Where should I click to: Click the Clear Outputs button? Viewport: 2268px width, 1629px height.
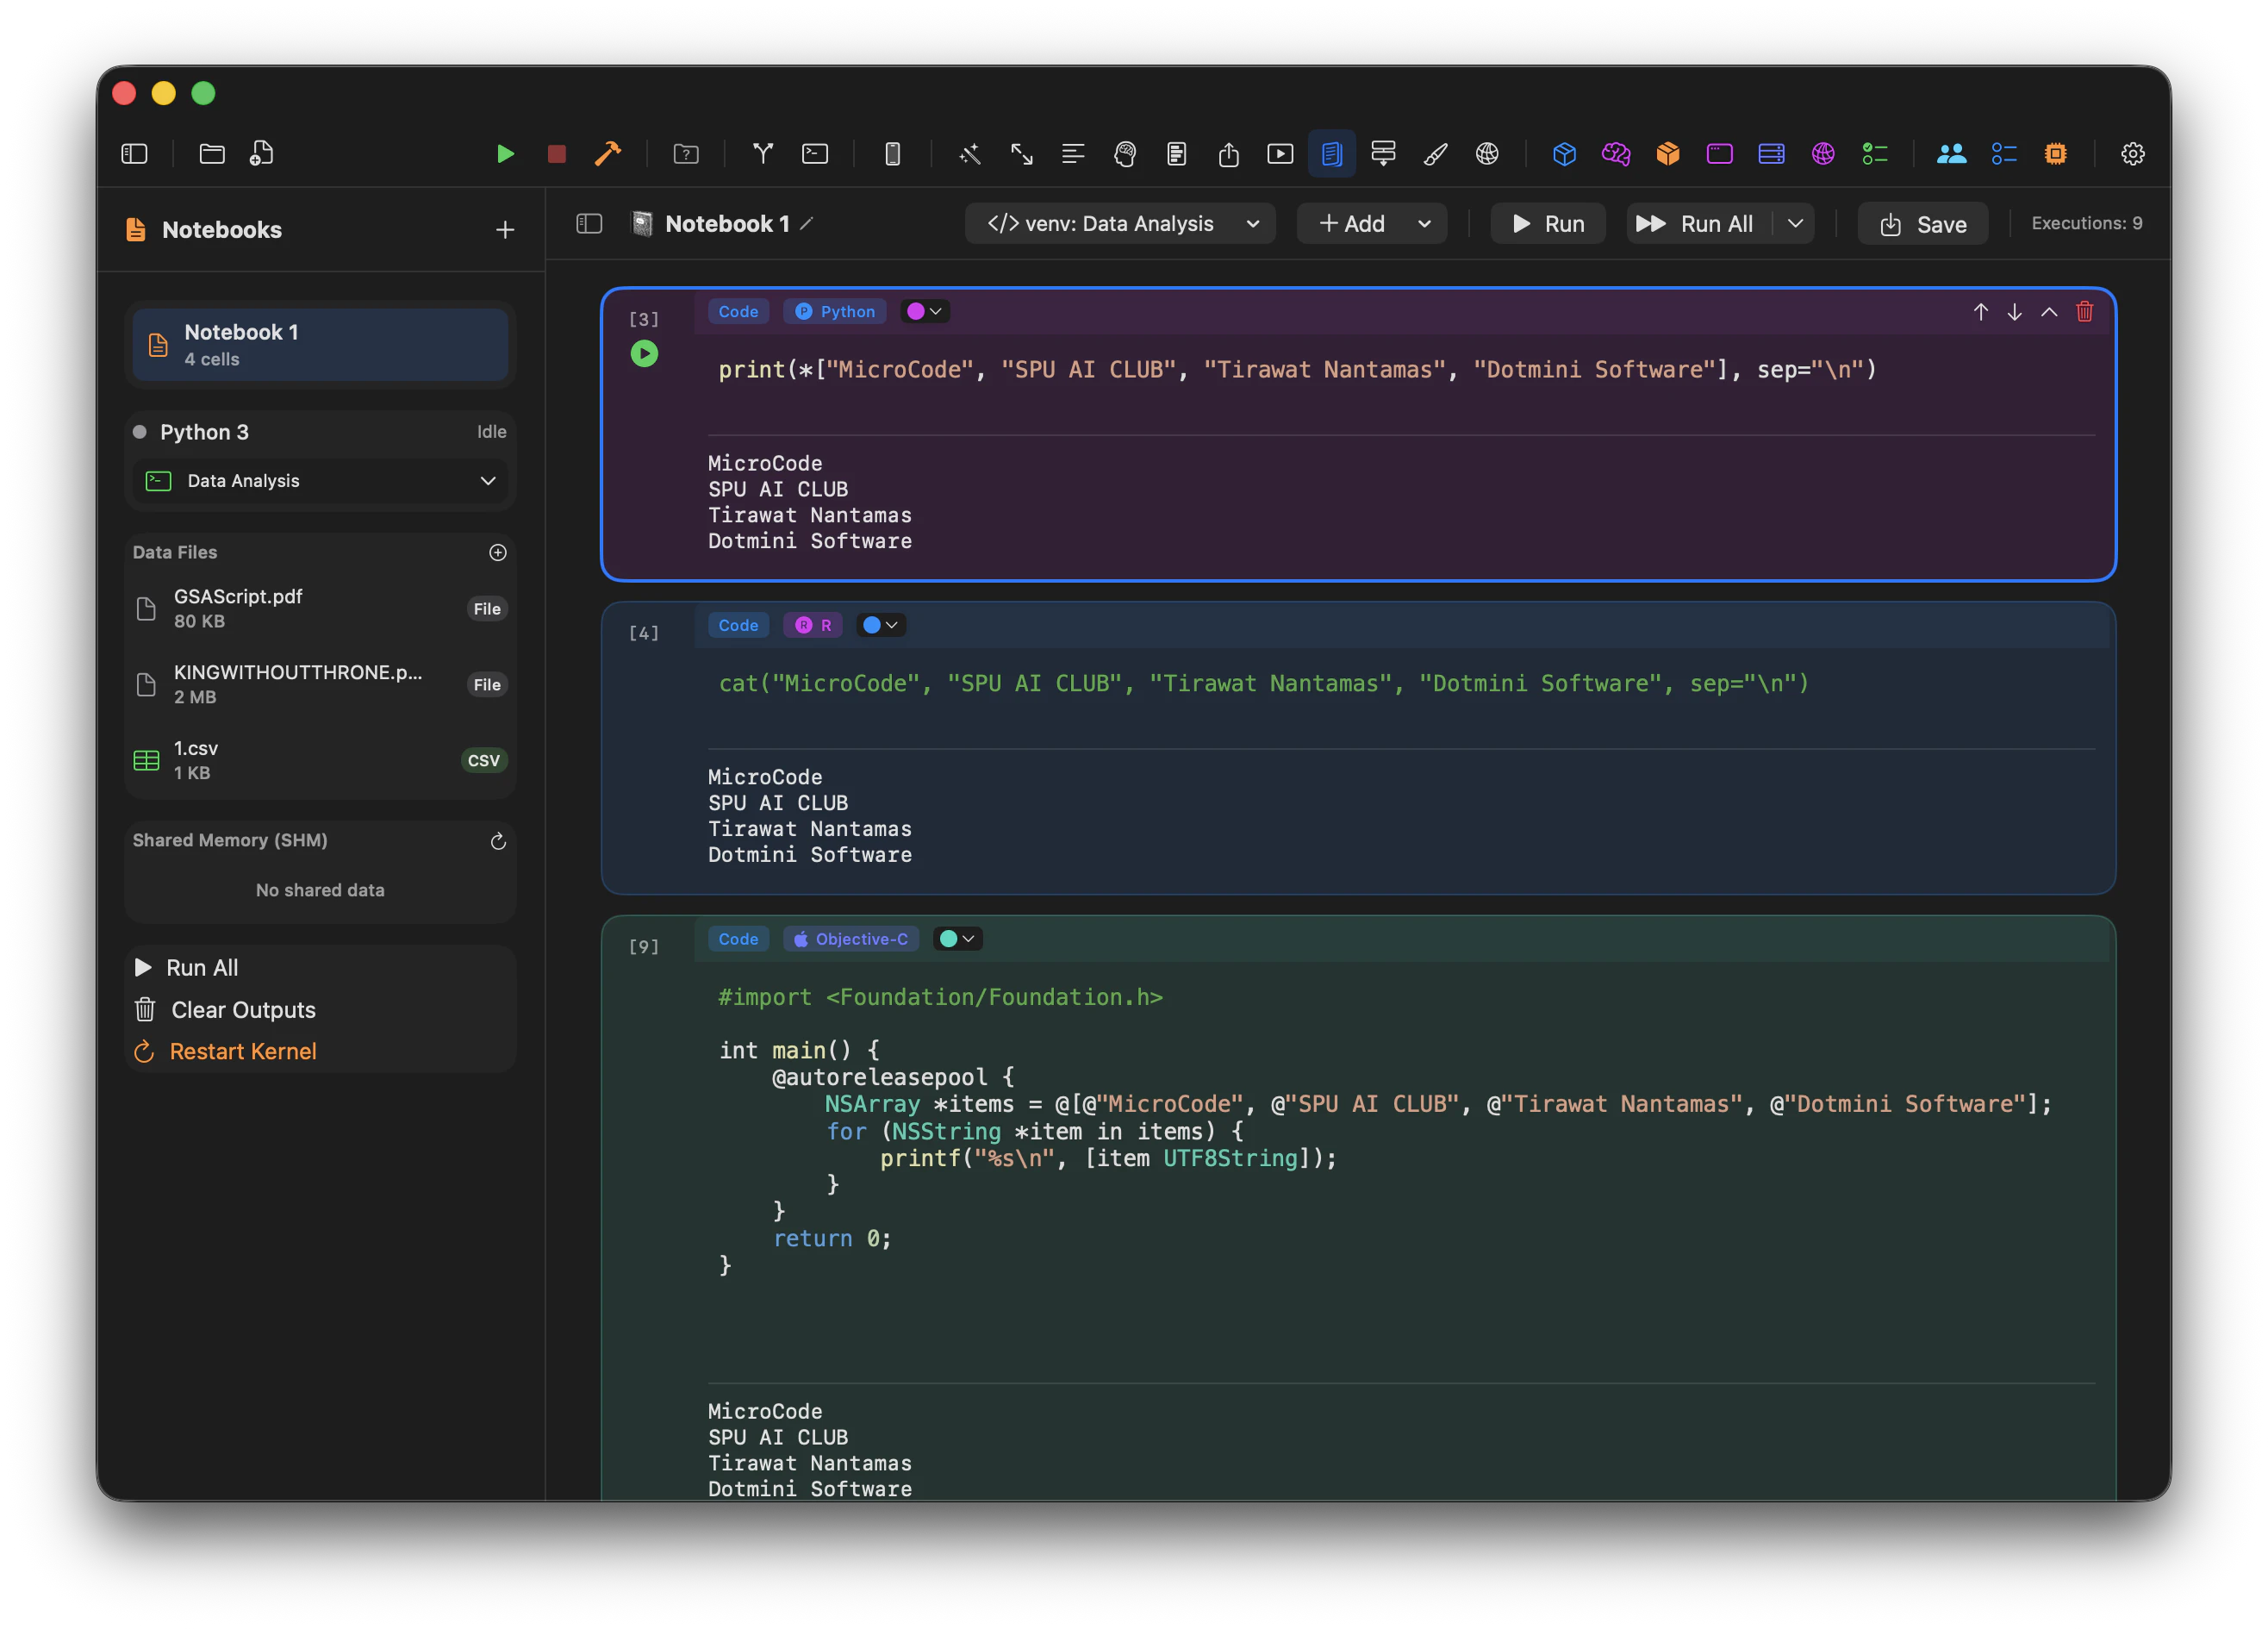point(242,1010)
